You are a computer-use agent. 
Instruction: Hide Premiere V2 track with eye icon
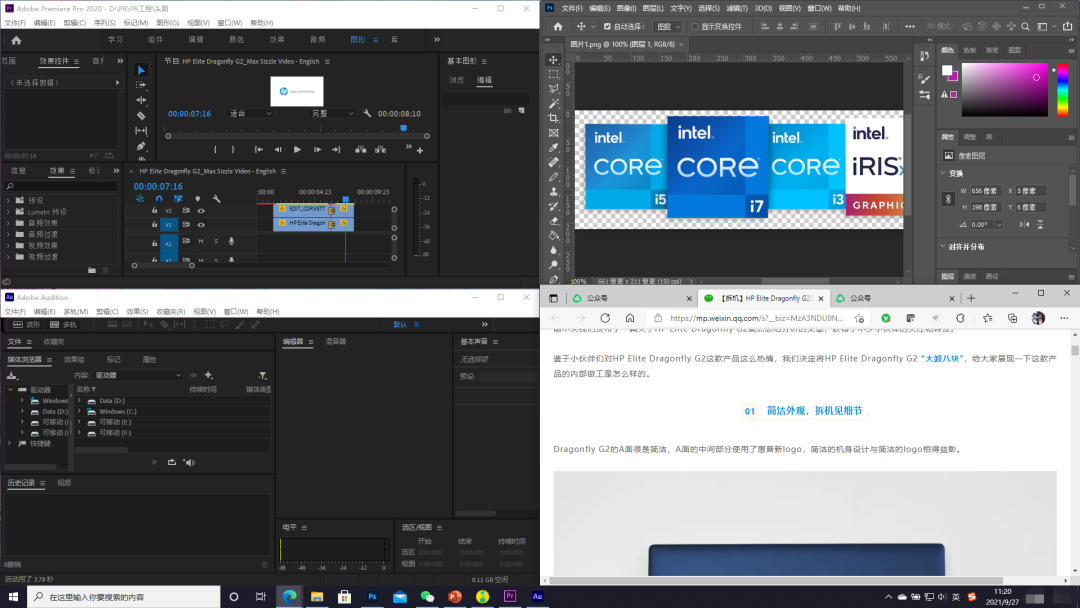201,211
